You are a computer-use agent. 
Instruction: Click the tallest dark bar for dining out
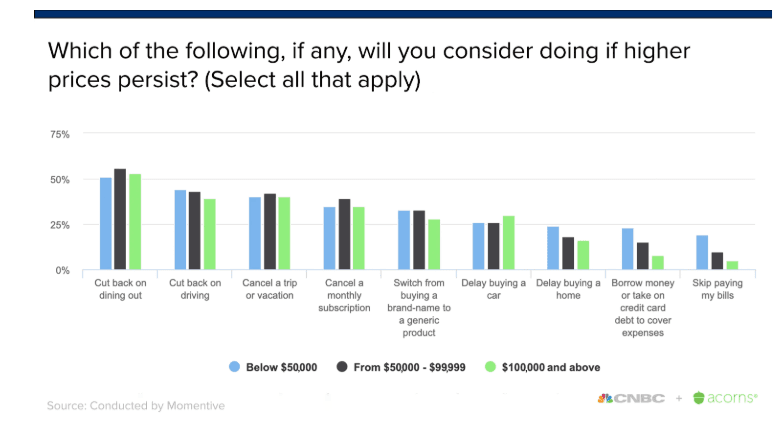(120, 219)
